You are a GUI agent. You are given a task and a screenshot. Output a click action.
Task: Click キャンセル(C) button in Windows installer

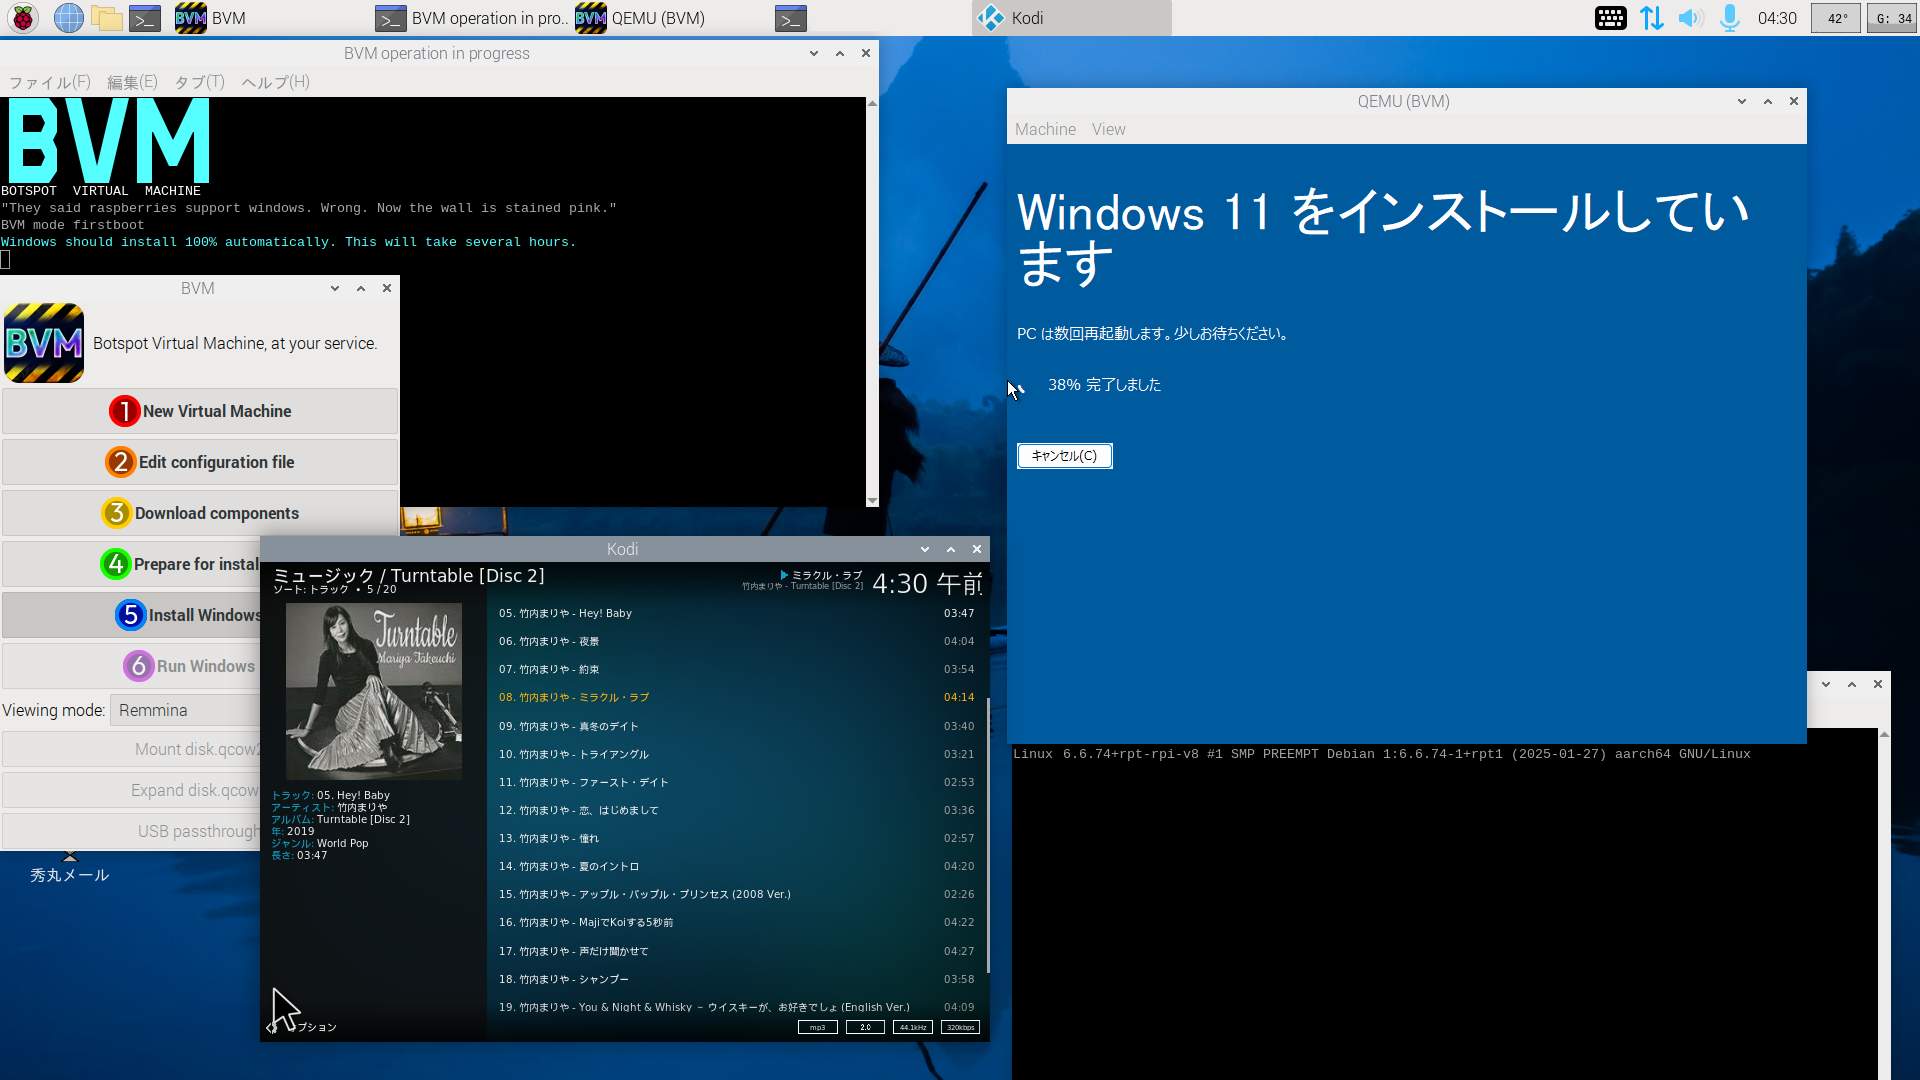[1064, 456]
